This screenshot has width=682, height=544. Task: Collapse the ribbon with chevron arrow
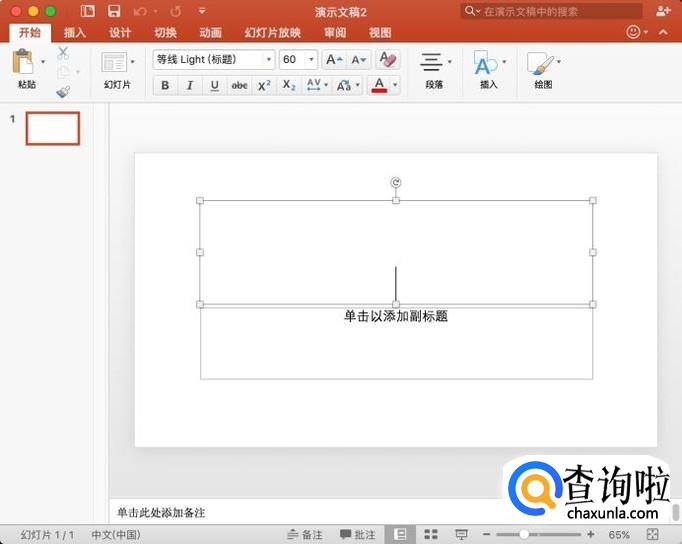[663, 32]
